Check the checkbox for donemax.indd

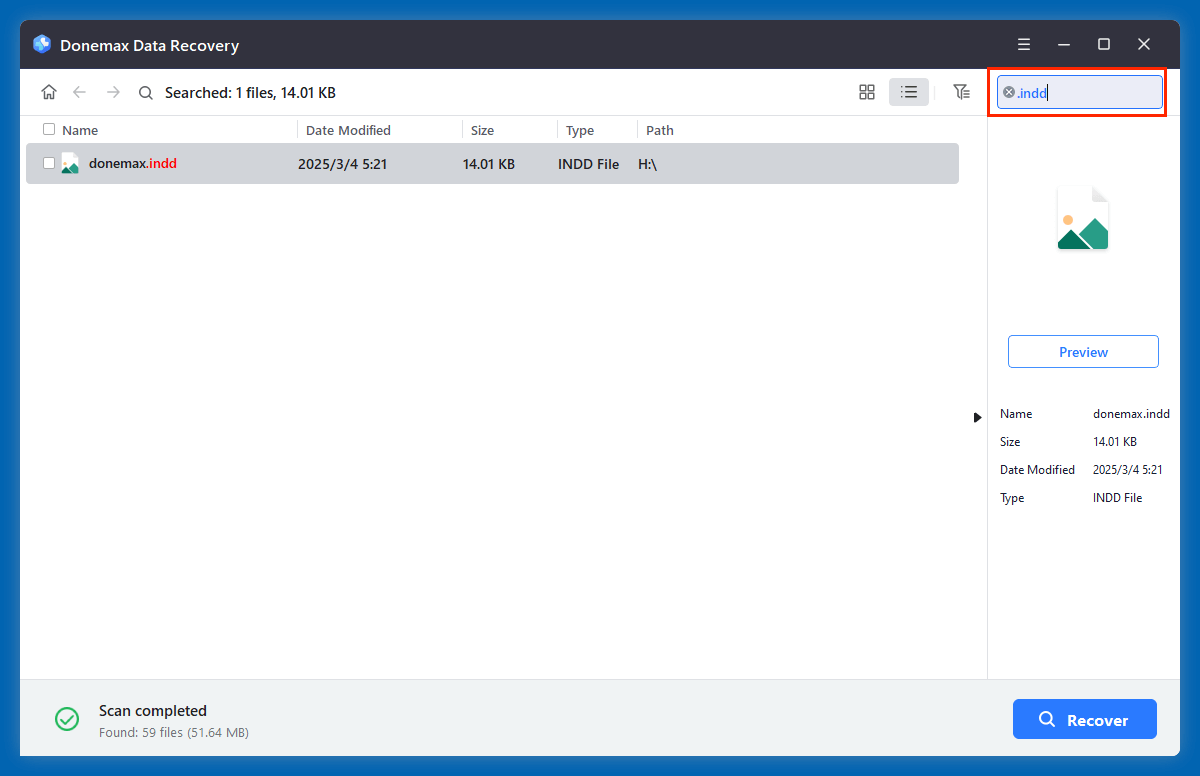48,163
